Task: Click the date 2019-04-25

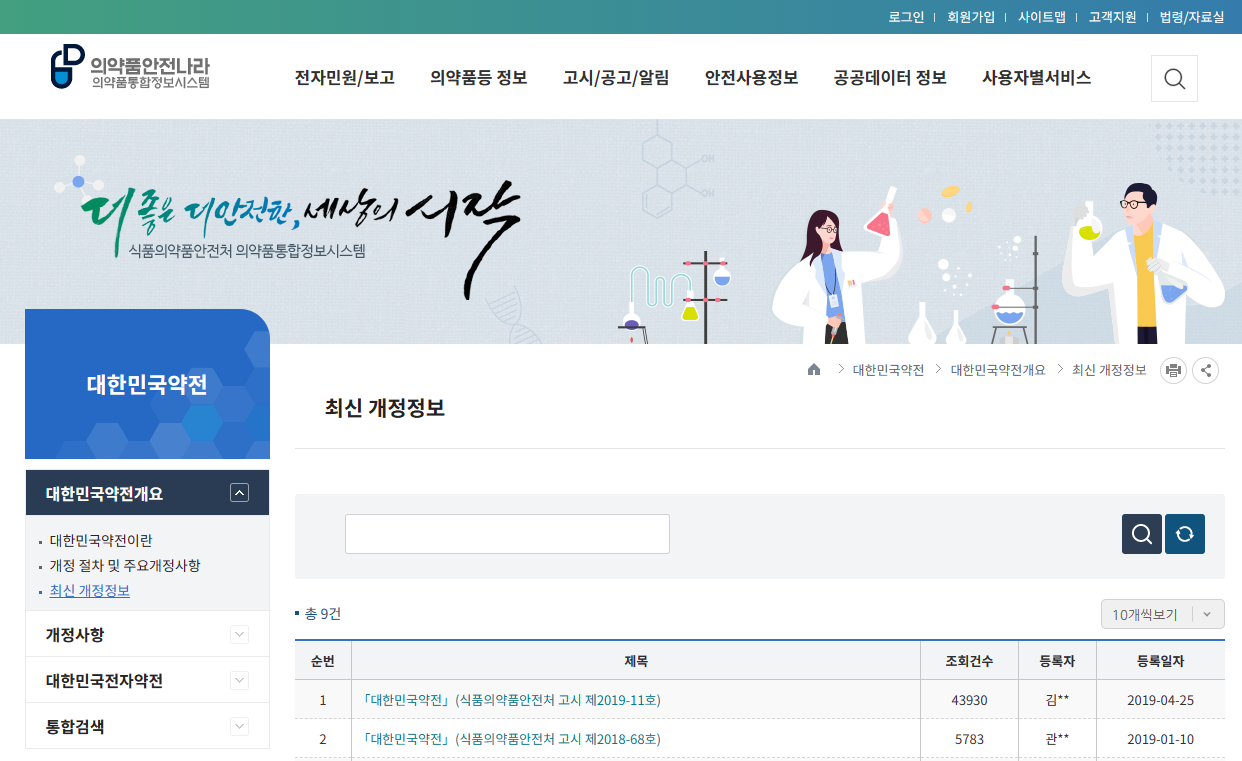Action: 1160,700
